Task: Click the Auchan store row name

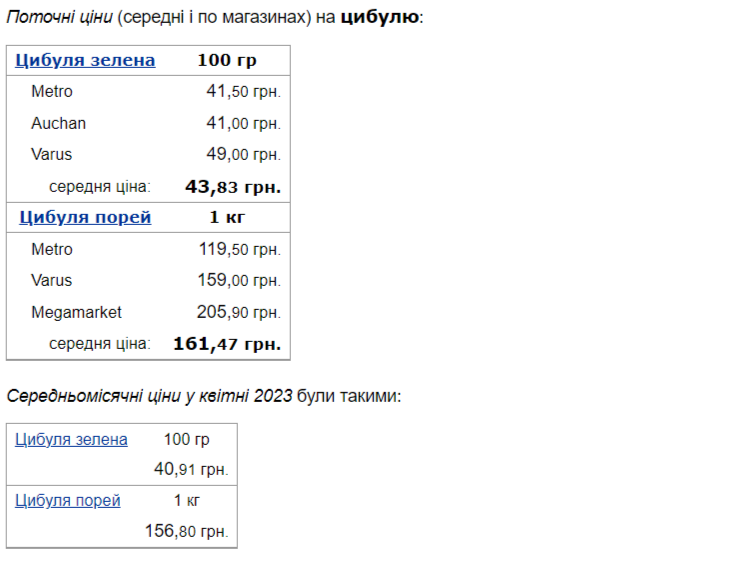Action: (x=58, y=123)
